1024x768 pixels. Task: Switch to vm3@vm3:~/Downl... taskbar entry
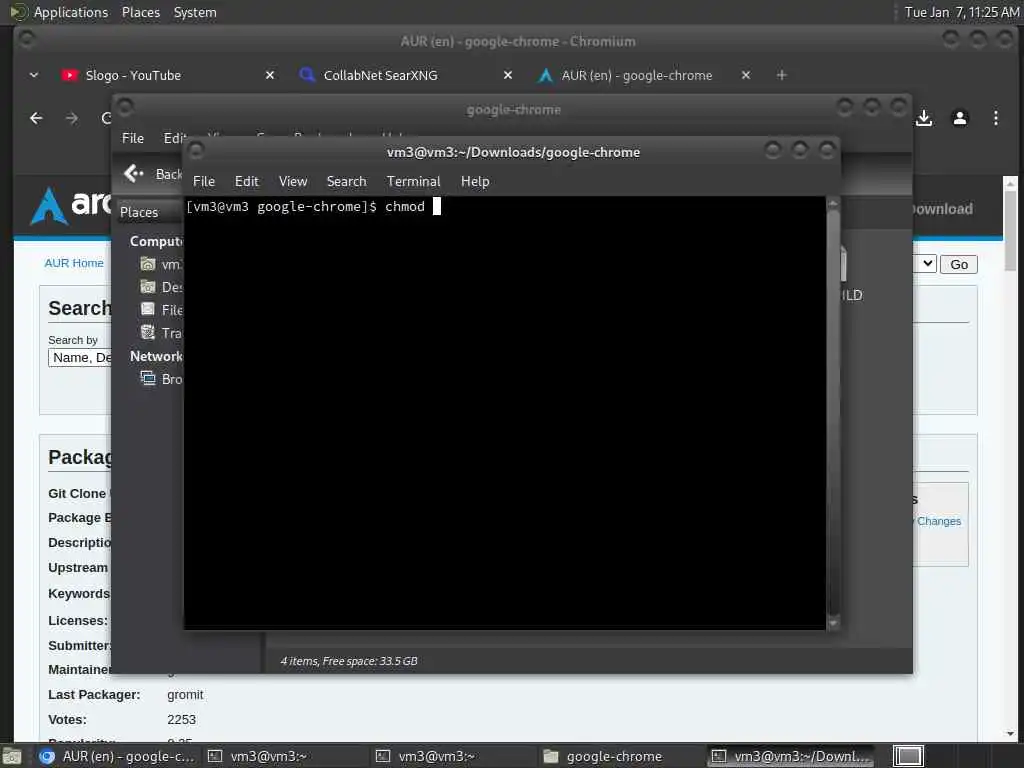pyautogui.click(x=791, y=756)
